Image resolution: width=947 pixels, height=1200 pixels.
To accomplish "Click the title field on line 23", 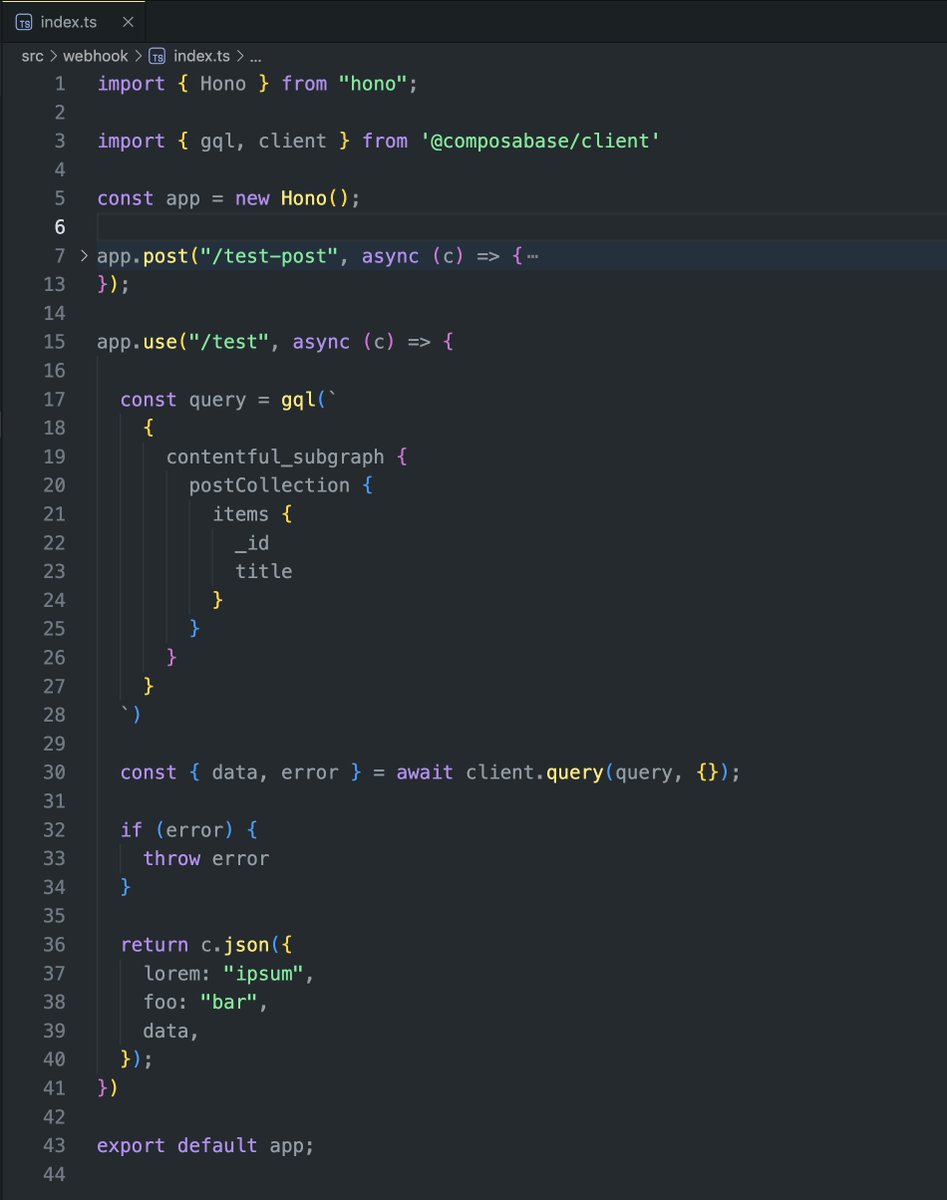I will [264, 571].
